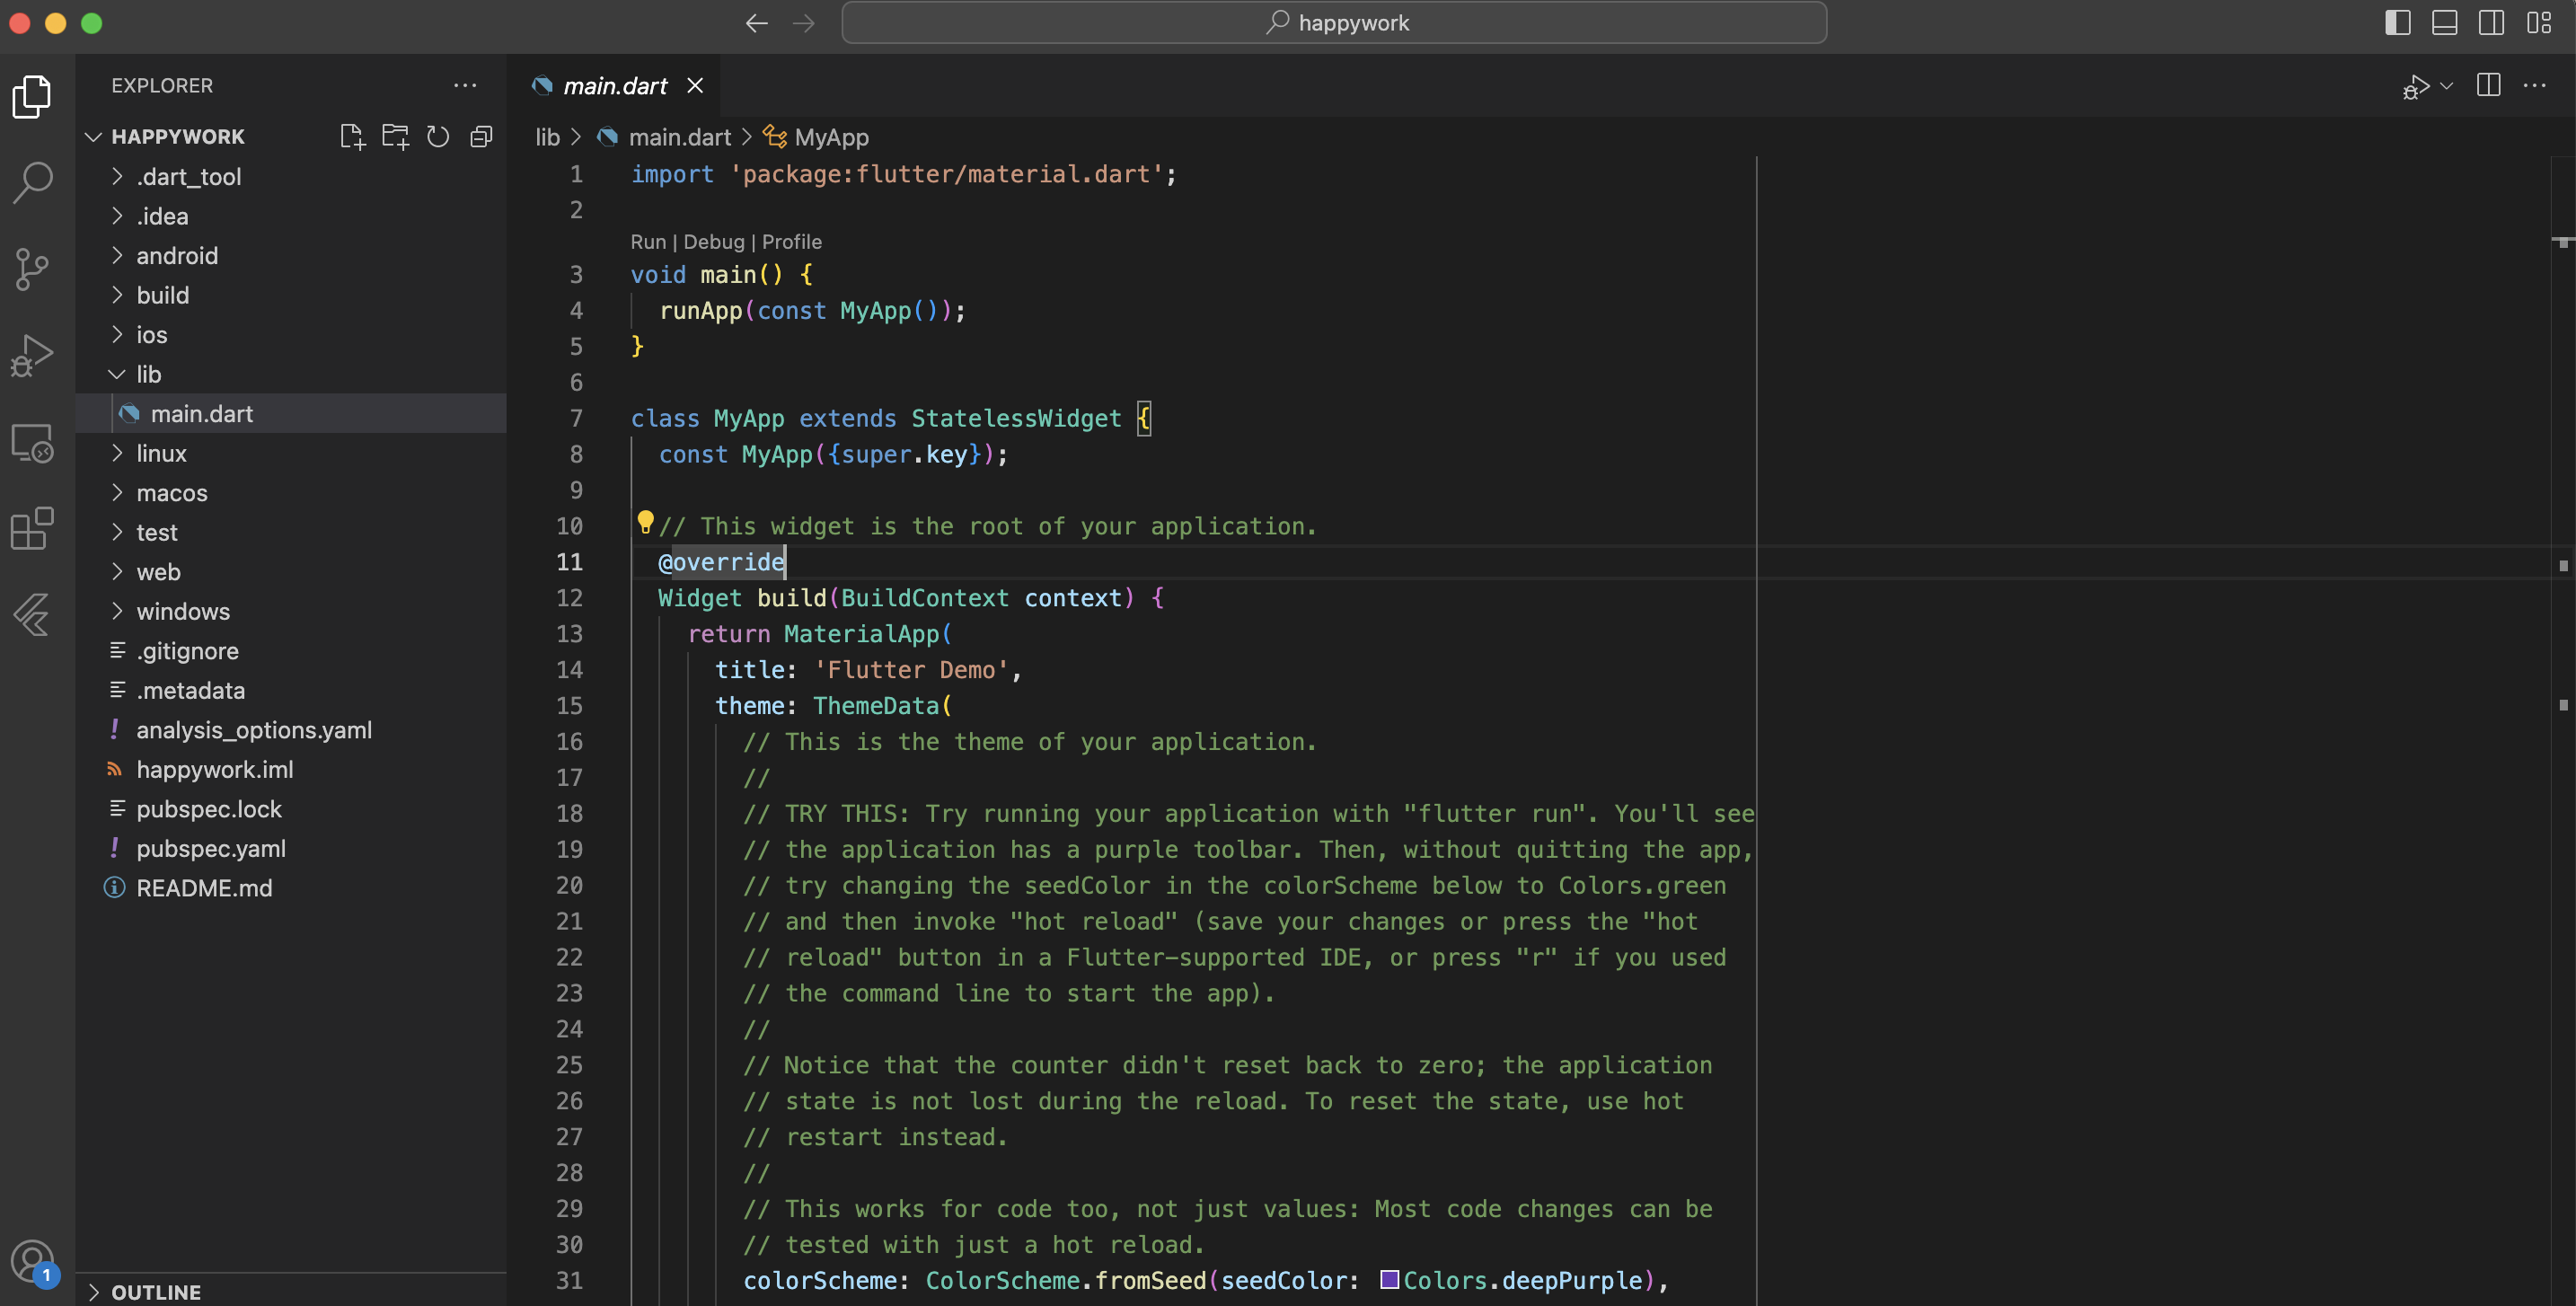
Task: Expand the android folder
Action: point(176,256)
